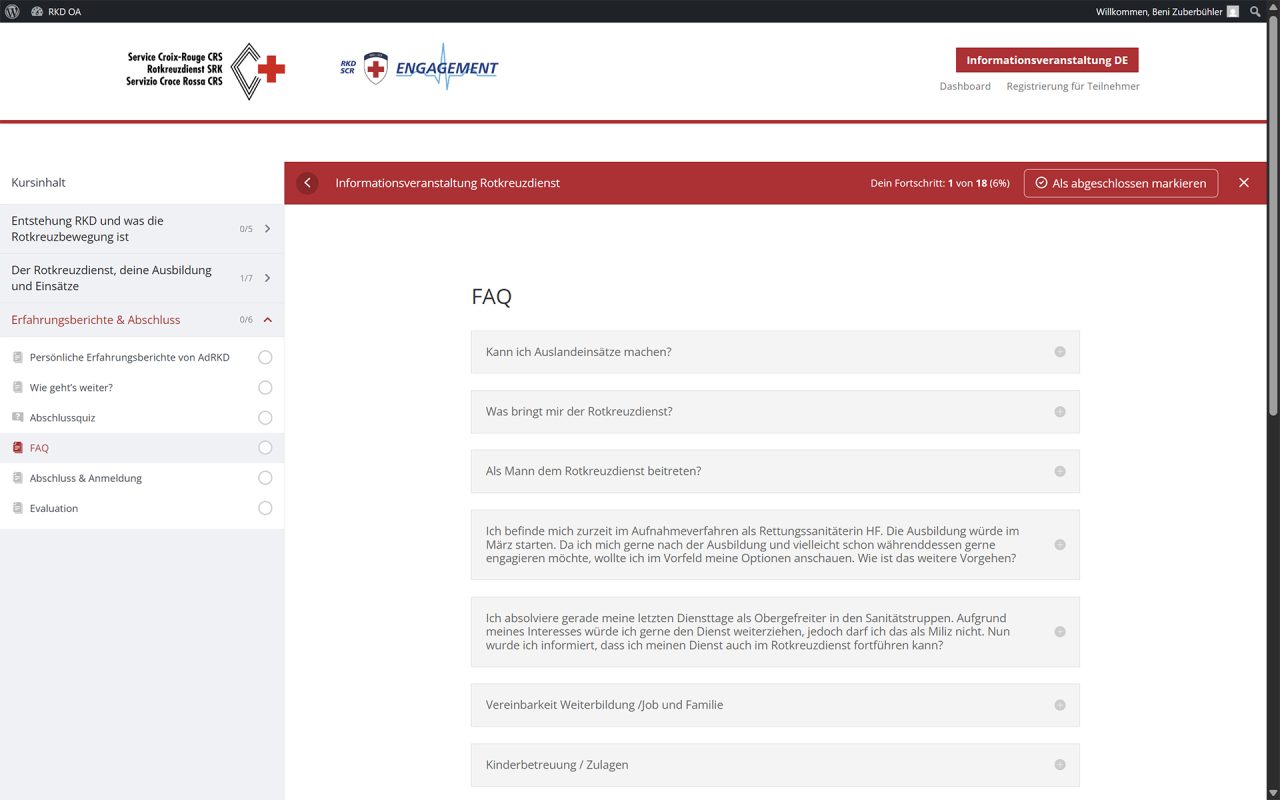Click the Abschlussquiz quiz icon in sidebar
The width and height of the screenshot is (1280, 800).
(x=18, y=417)
